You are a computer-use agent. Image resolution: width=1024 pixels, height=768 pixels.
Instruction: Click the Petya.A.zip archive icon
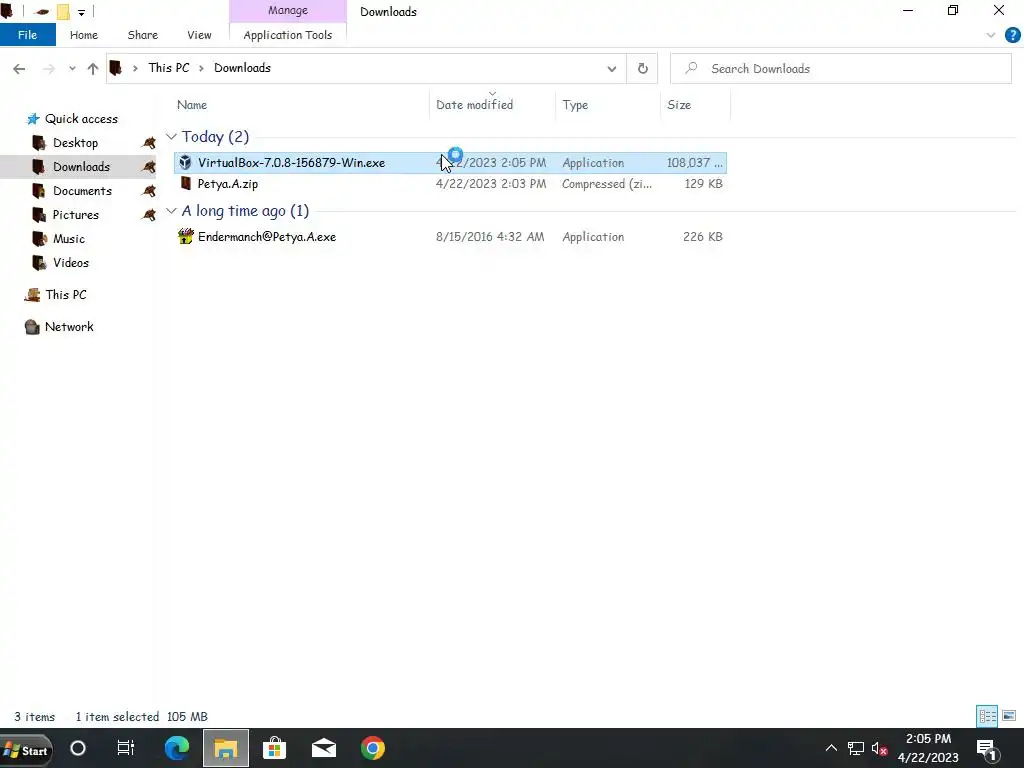(x=185, y=184)
